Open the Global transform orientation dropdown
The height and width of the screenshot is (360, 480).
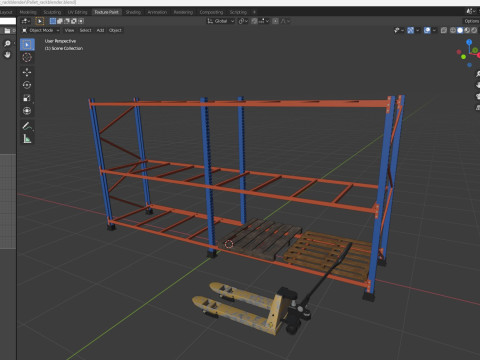point(221,21)
